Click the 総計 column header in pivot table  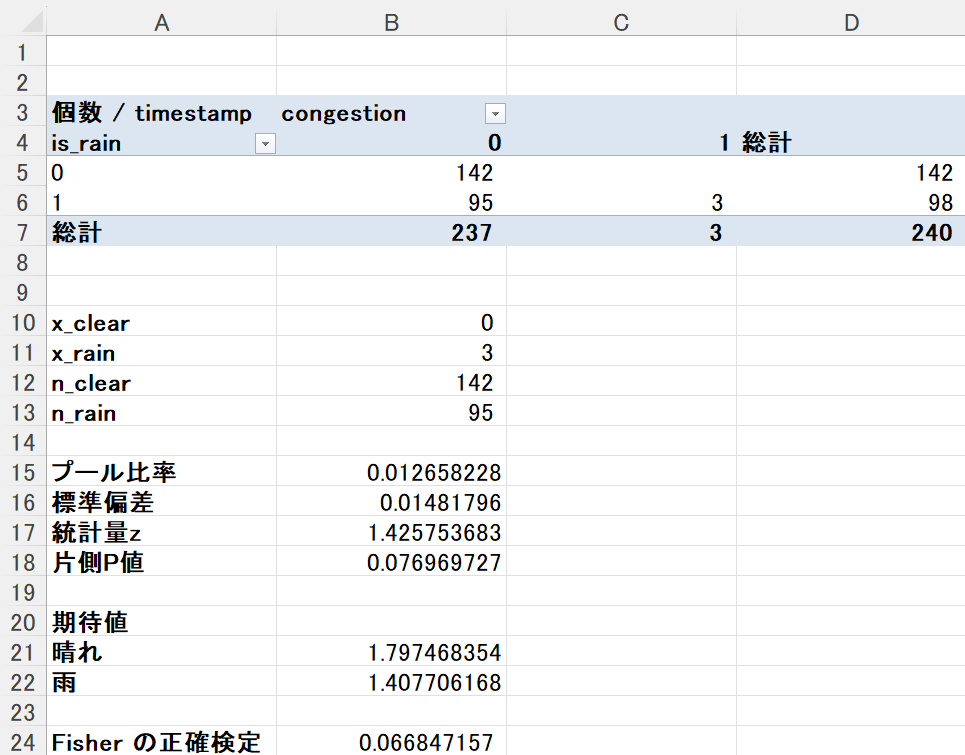pos(851,143)
